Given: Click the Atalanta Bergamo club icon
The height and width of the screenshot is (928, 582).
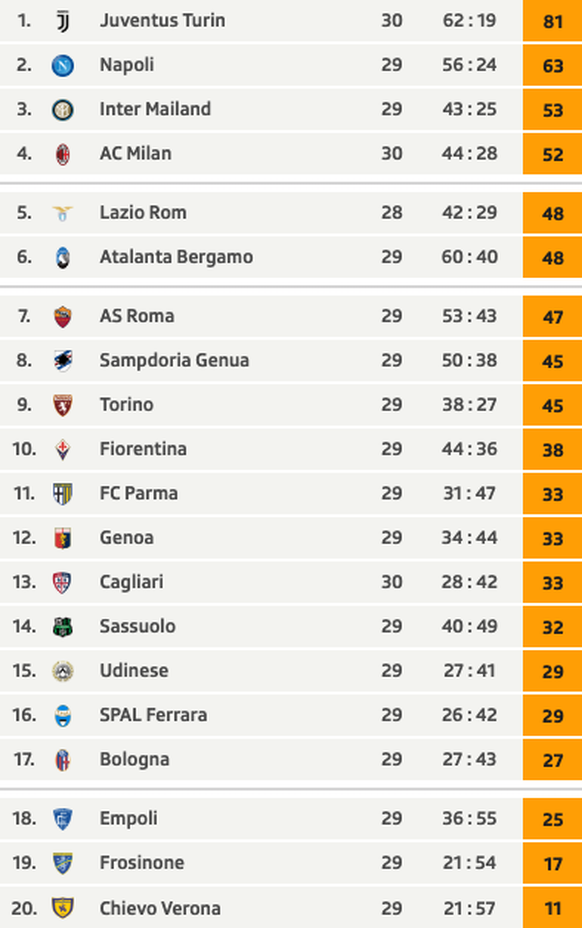Looking at the screenshot, I should [x=63, y=257].
